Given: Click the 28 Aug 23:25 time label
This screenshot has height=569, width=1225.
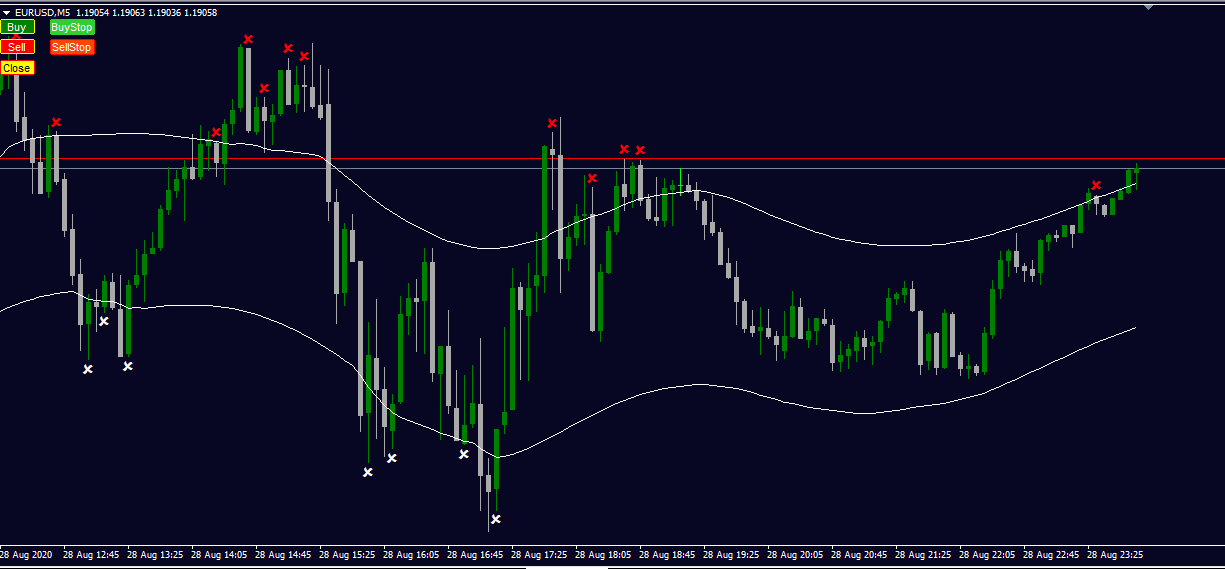Looking at the screenshot, I should (1119, 554).
